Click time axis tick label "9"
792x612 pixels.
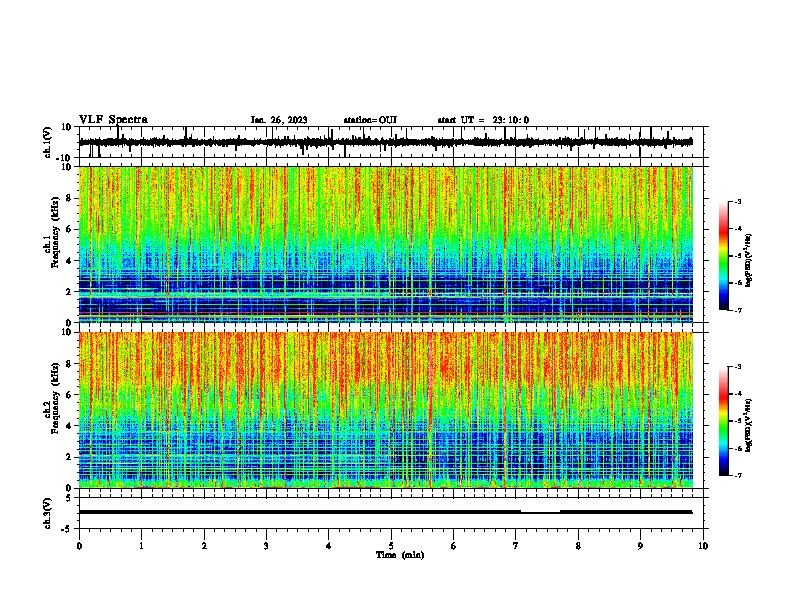pos(640,546)
